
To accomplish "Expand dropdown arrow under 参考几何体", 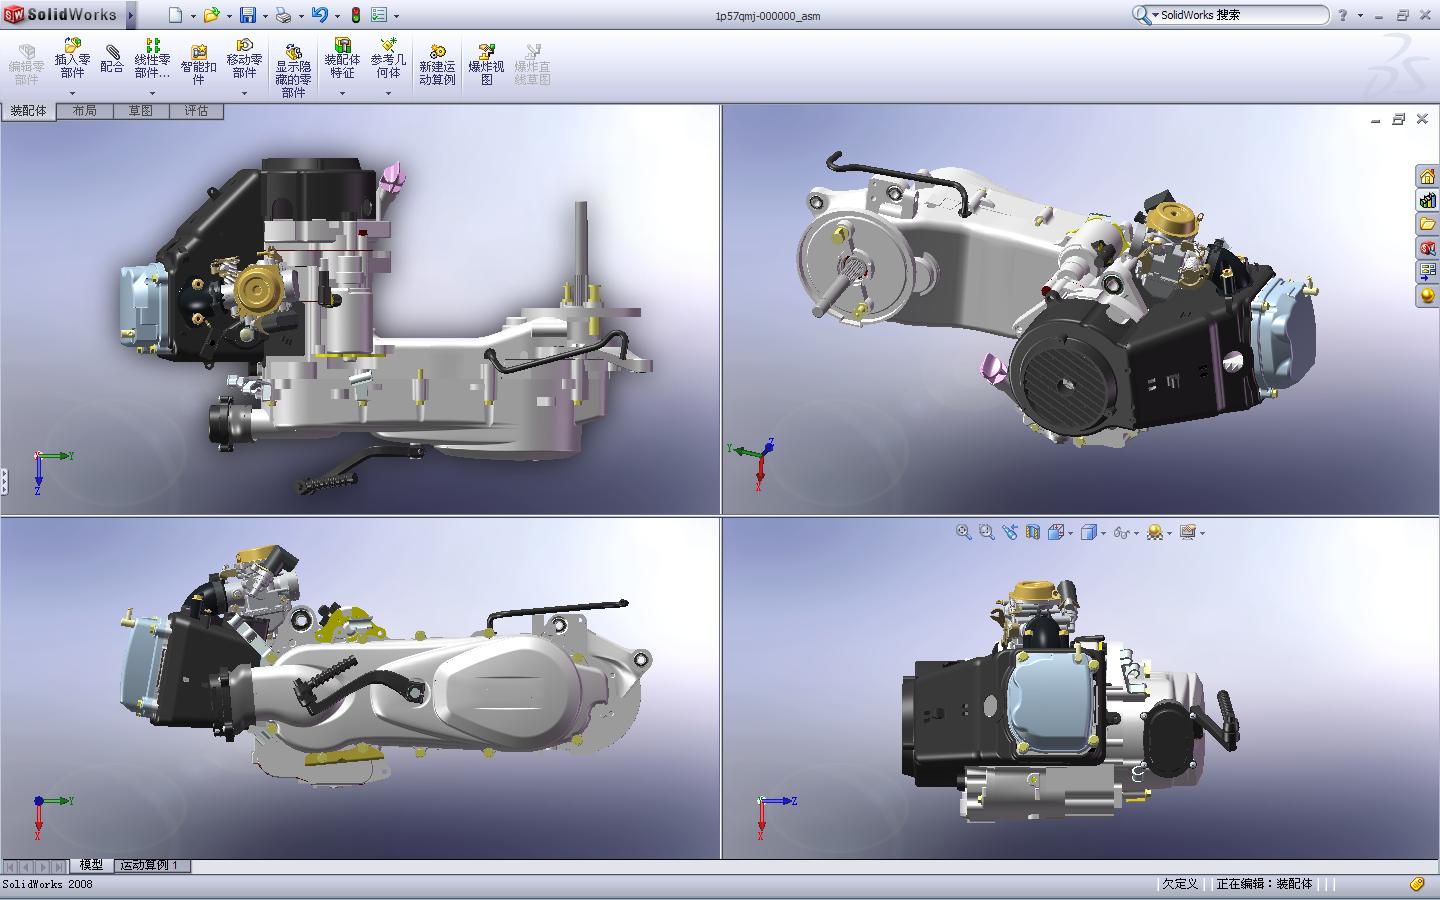I will [x=388, y=93].
